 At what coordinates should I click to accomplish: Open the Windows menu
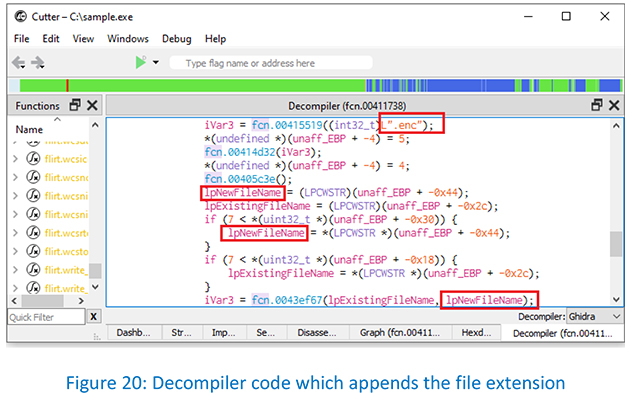coord(128,39)
